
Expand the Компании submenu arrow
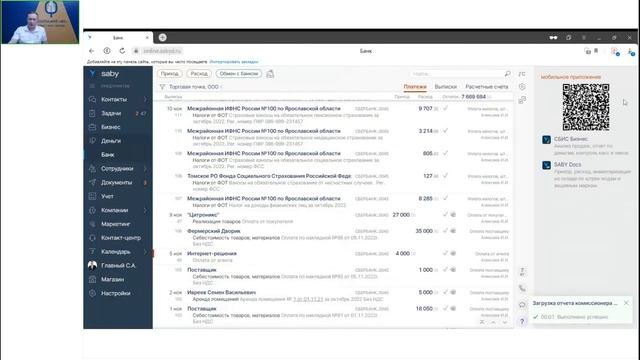[145, 210]
